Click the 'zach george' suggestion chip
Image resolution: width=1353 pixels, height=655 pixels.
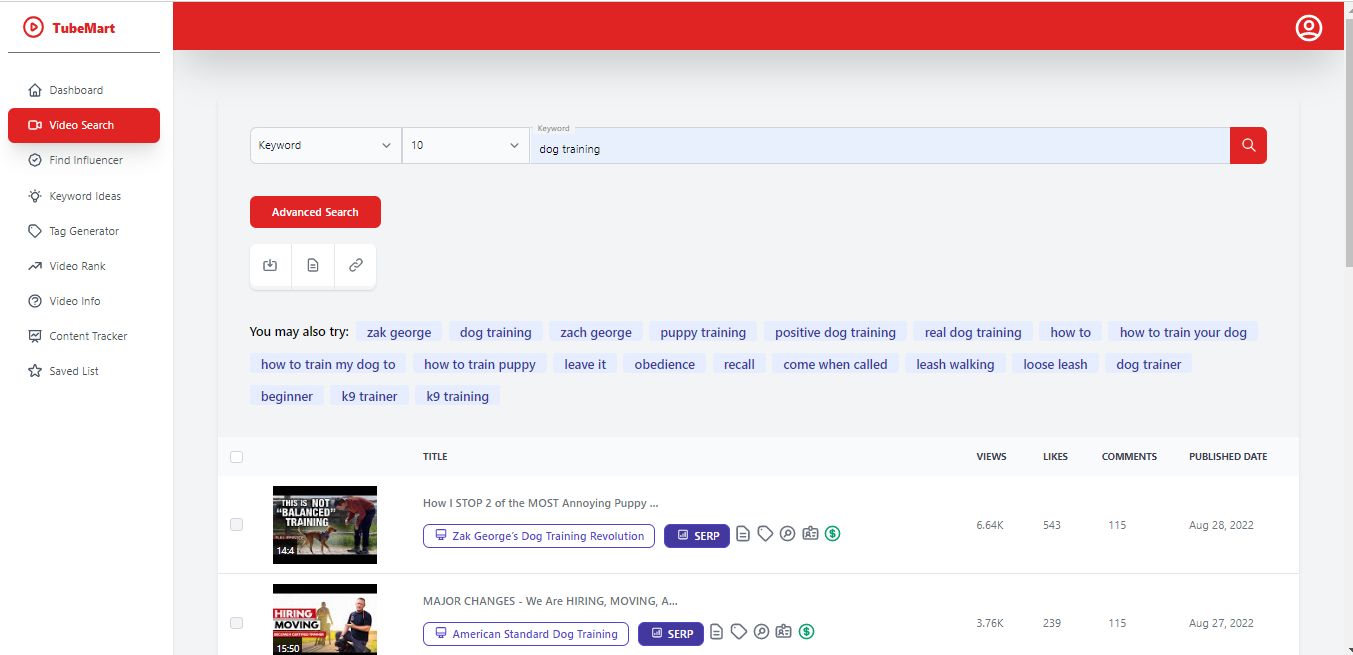pyautogui.click(x=596, y=332)
